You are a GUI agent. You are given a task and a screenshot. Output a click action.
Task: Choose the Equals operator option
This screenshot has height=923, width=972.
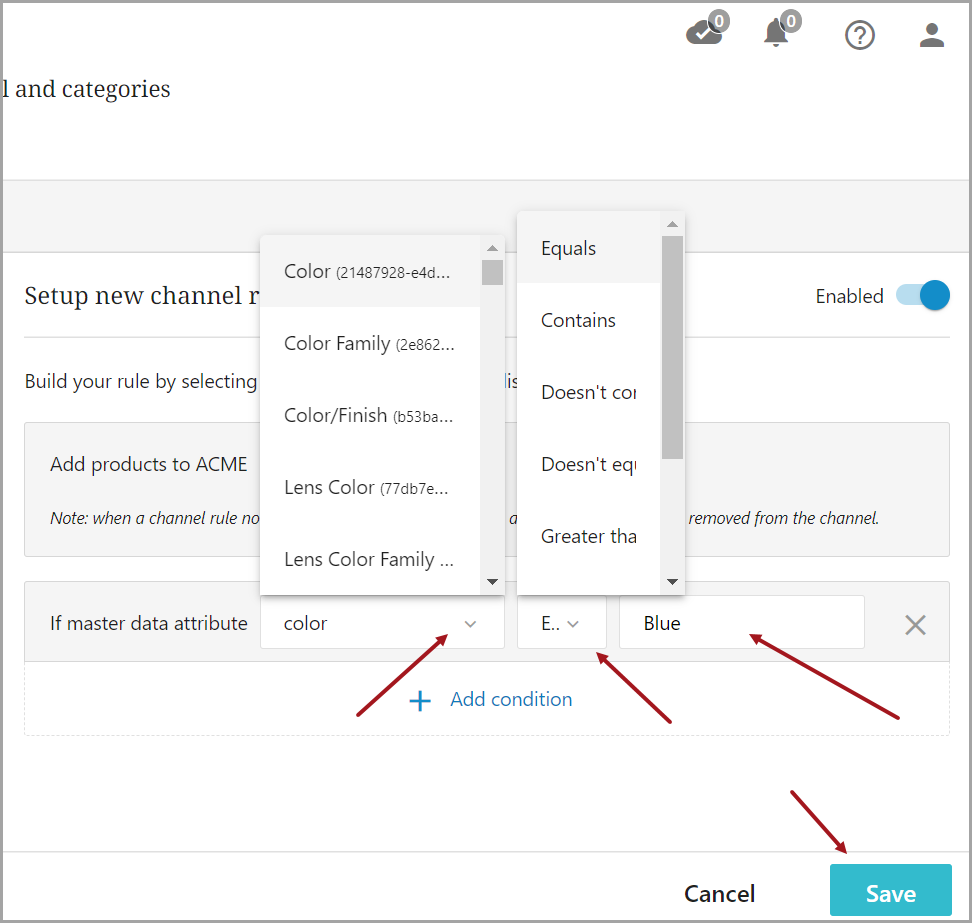click(570, 249)
